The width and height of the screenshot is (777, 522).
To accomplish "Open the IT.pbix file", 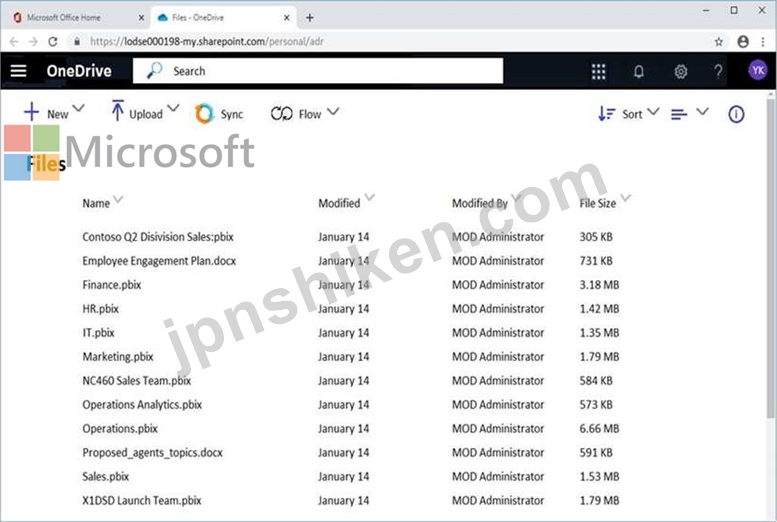I will pos(98,333).
